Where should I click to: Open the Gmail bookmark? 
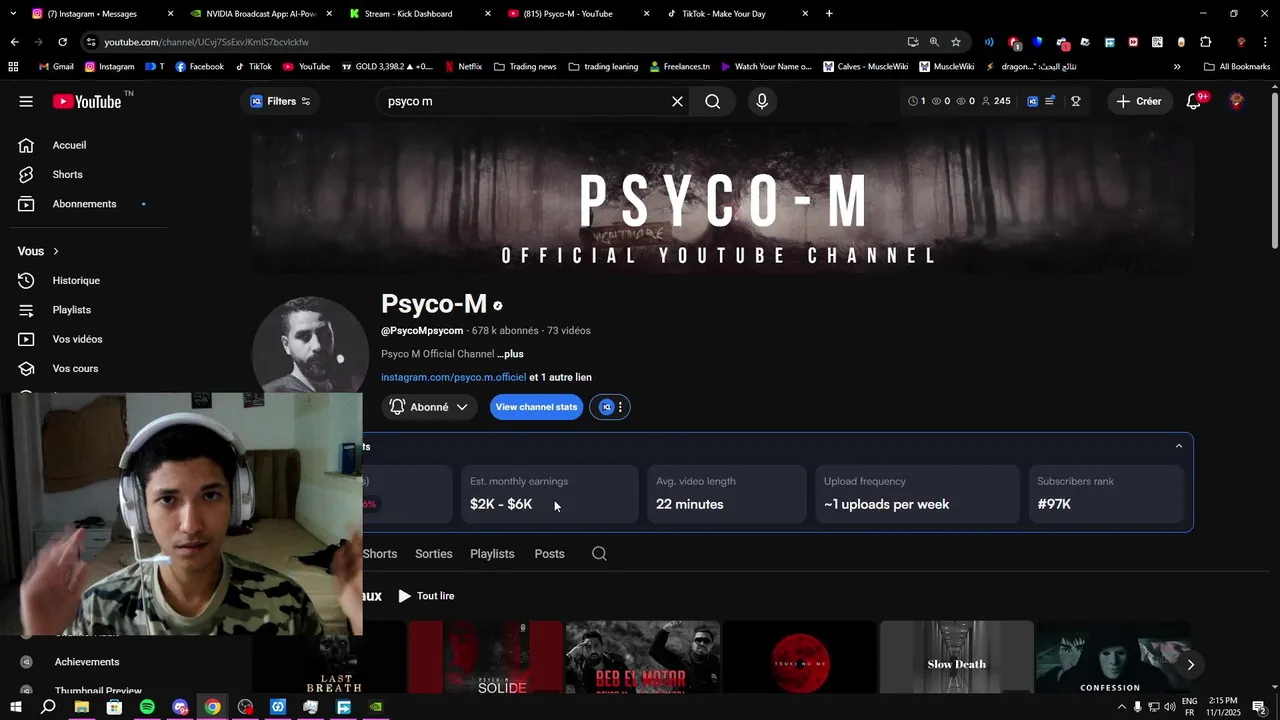(56, 67)
